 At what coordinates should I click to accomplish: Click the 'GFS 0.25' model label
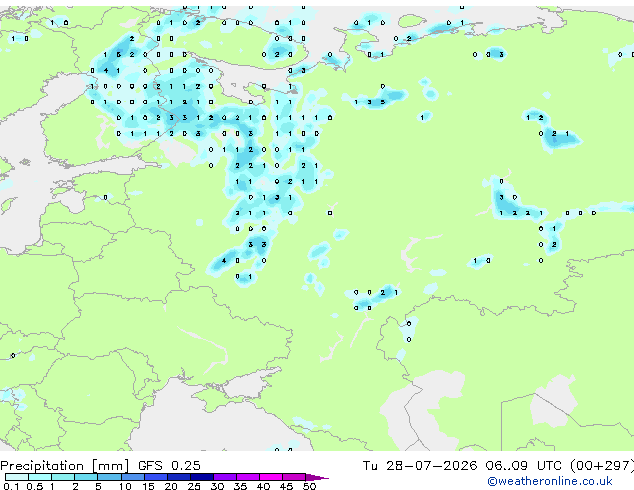[169, 466]
